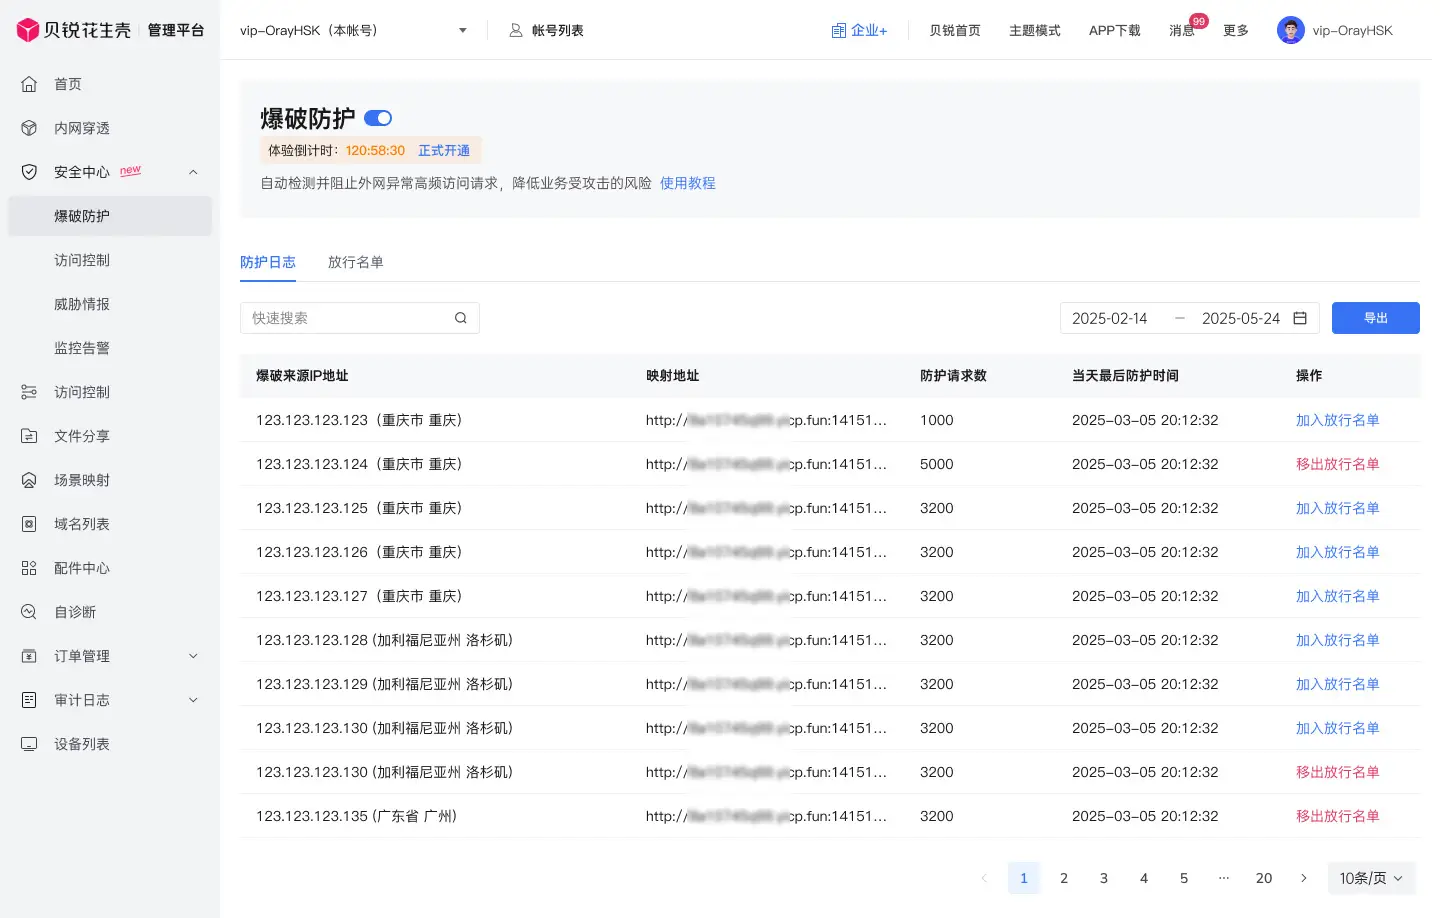1440x918 pixels.
Task: Open the date range picker calendar
Action: point(1299,317)
